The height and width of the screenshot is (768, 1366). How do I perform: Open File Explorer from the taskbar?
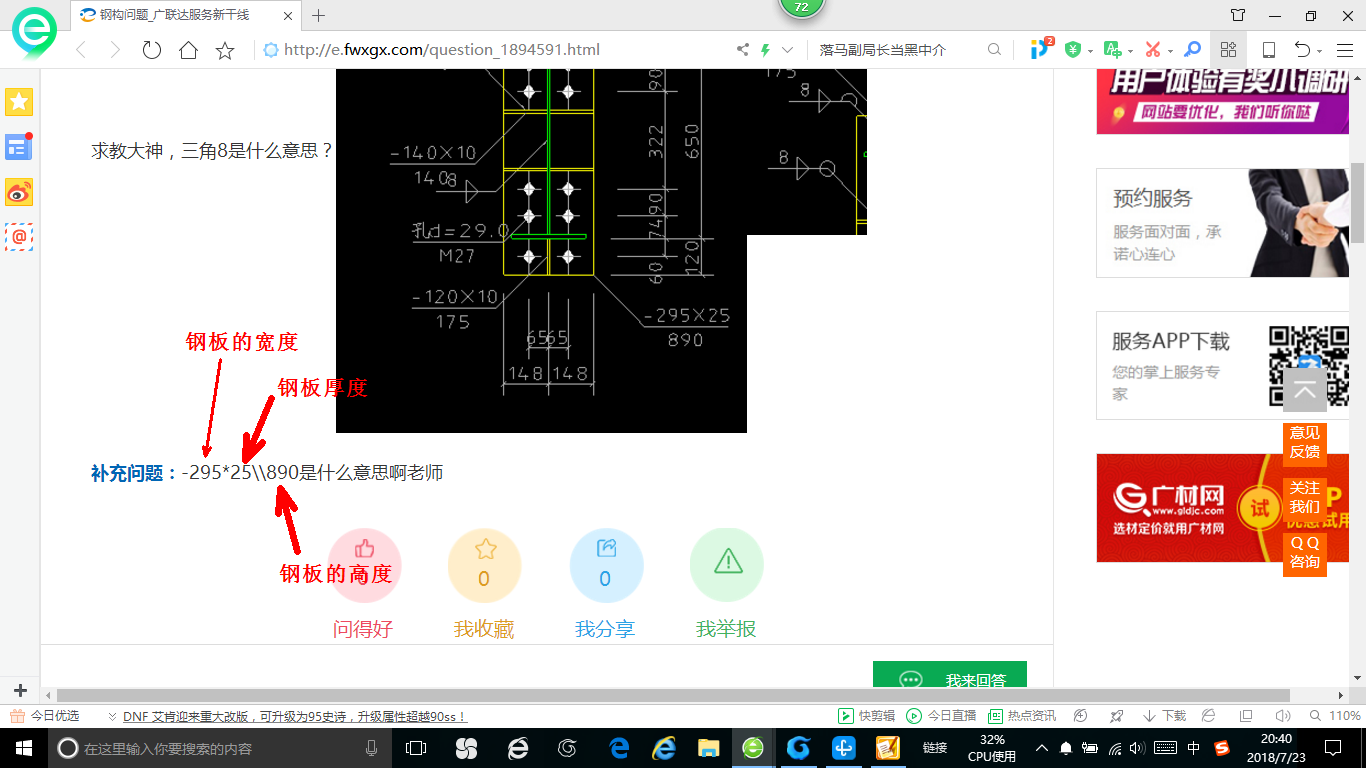[708, 748]
